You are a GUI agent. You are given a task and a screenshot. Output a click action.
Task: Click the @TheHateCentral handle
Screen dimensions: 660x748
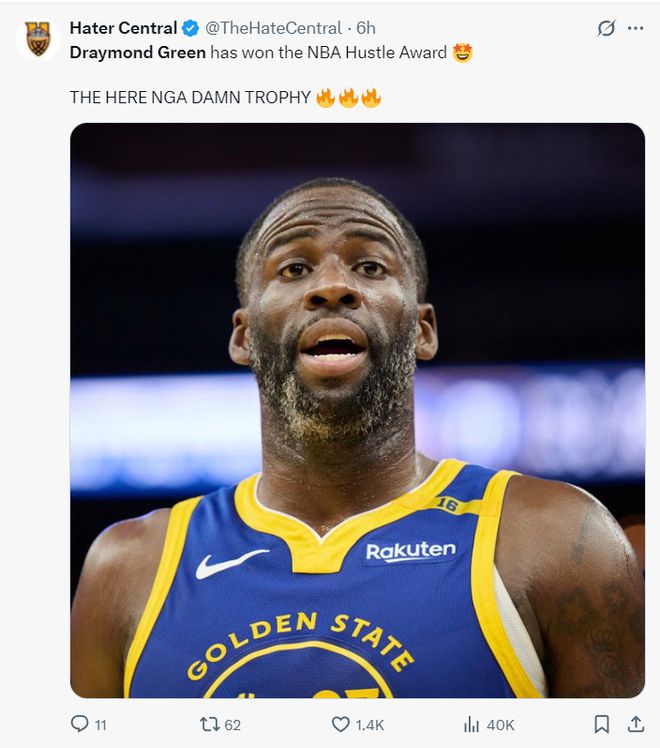[273, 28]
